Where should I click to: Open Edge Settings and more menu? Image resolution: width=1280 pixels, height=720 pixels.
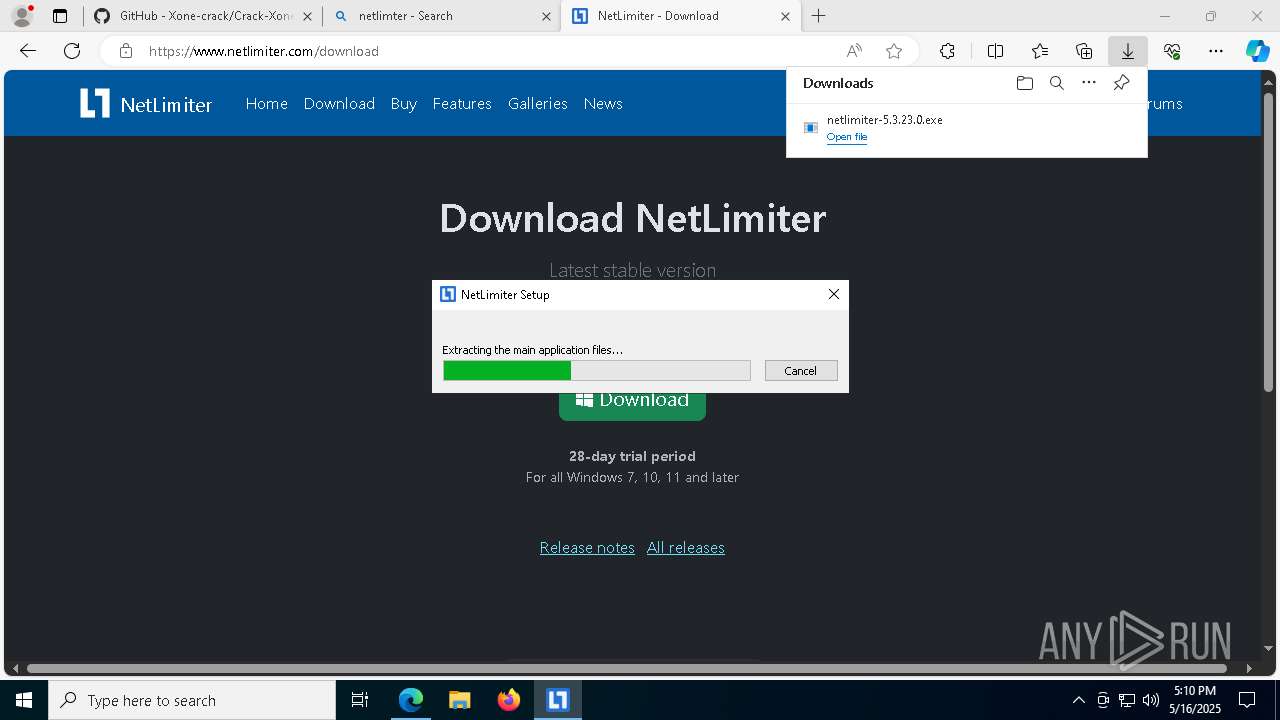1216,51
